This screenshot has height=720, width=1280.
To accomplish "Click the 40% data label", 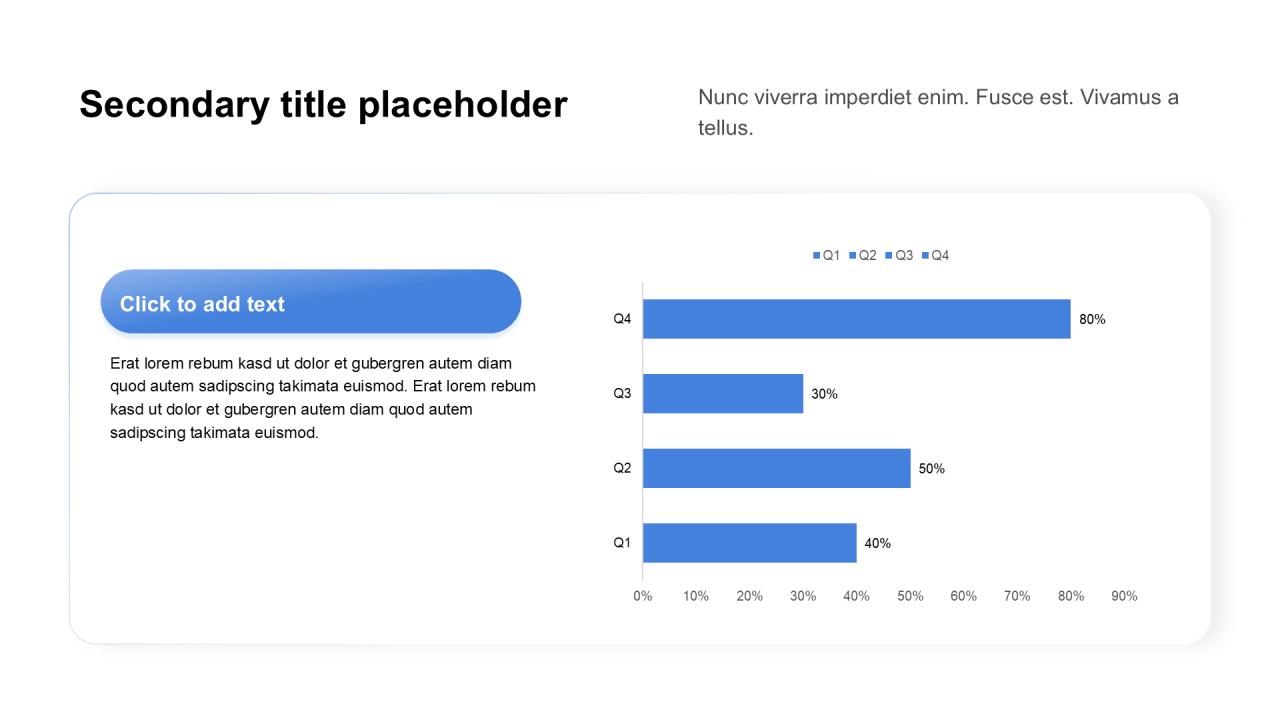I will 877,544.
